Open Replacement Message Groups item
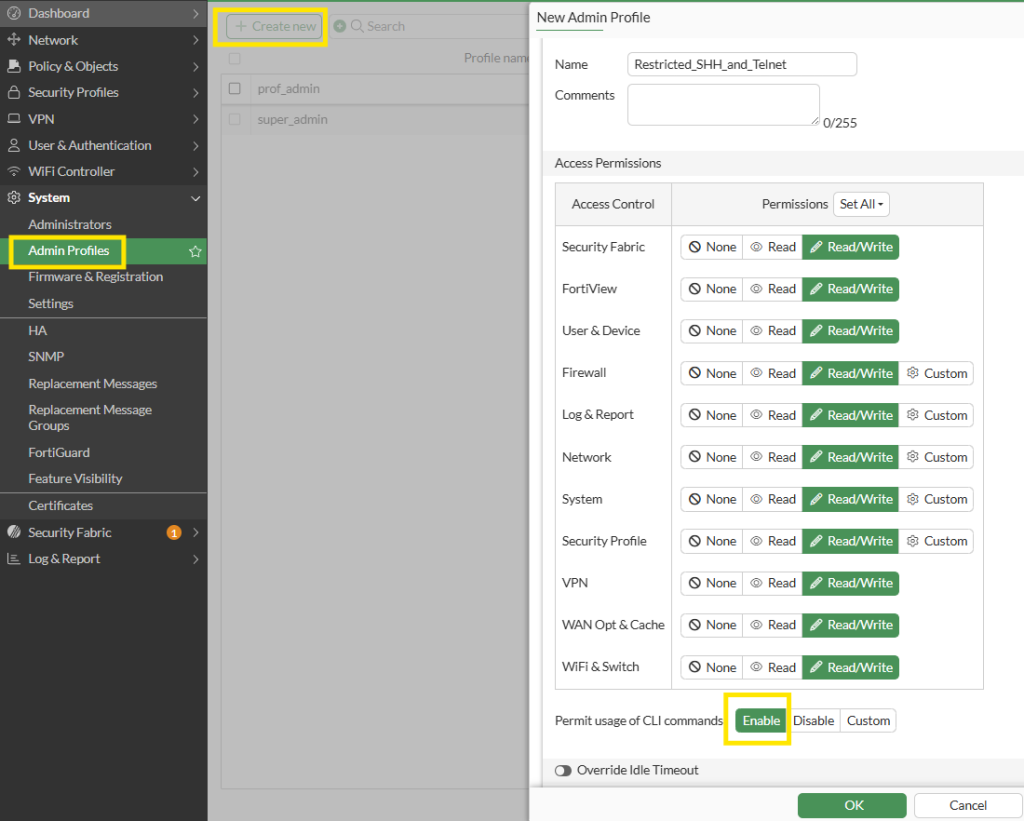Screen dimensions: 1024x821 pos(90,417)
